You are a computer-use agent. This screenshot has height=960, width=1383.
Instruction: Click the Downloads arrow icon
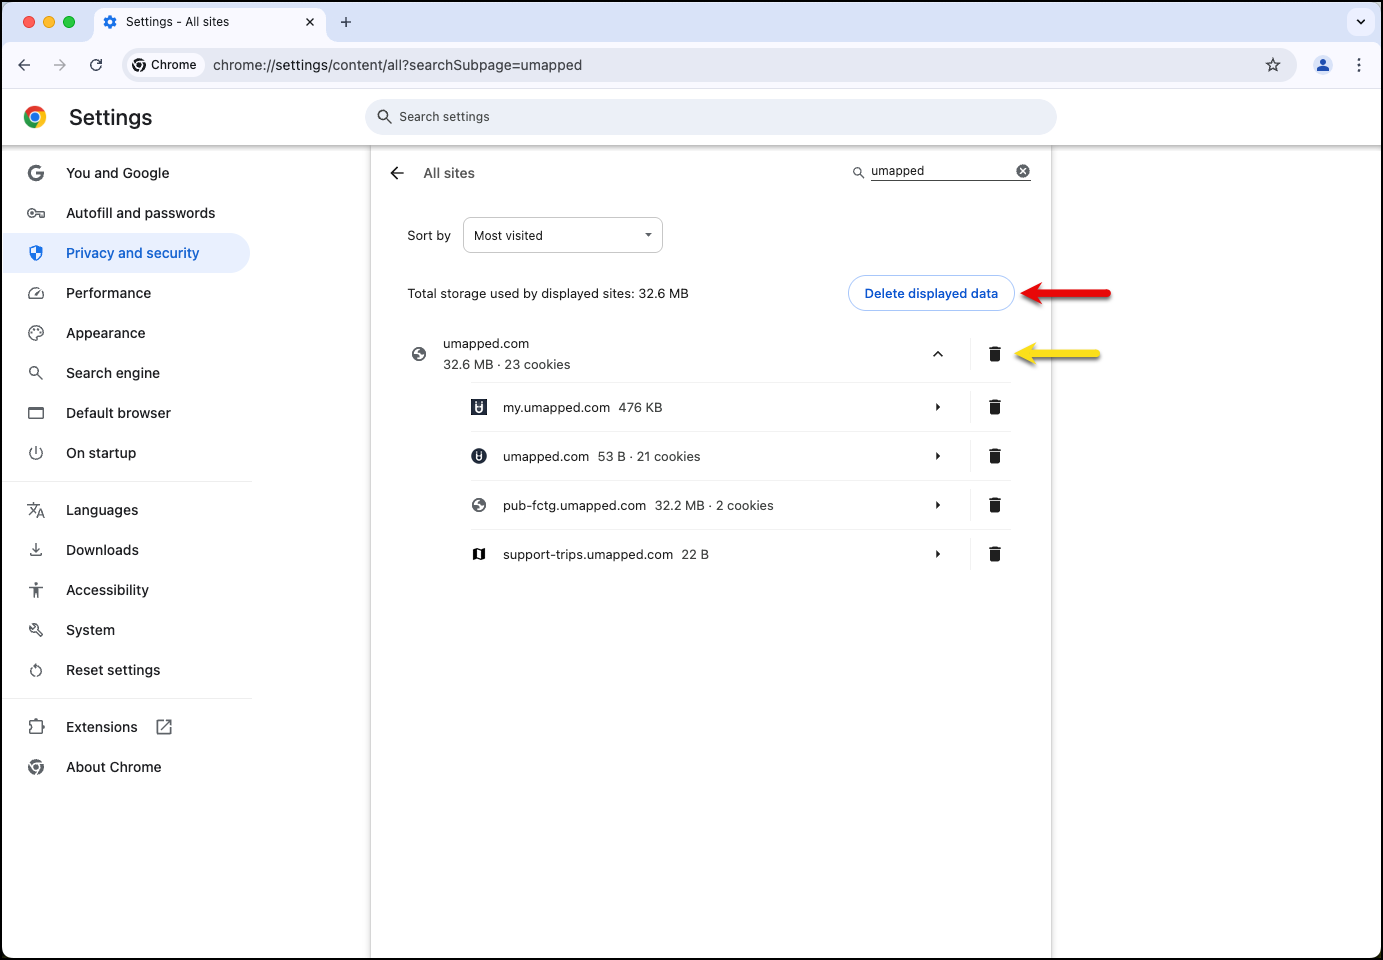click(36, 550)
